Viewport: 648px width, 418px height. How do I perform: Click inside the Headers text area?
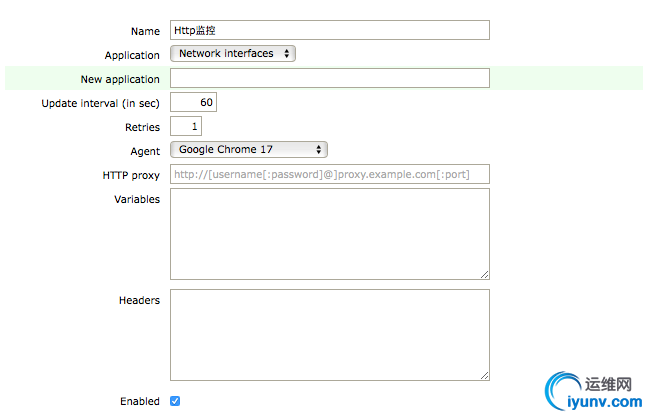pos(329,334)
